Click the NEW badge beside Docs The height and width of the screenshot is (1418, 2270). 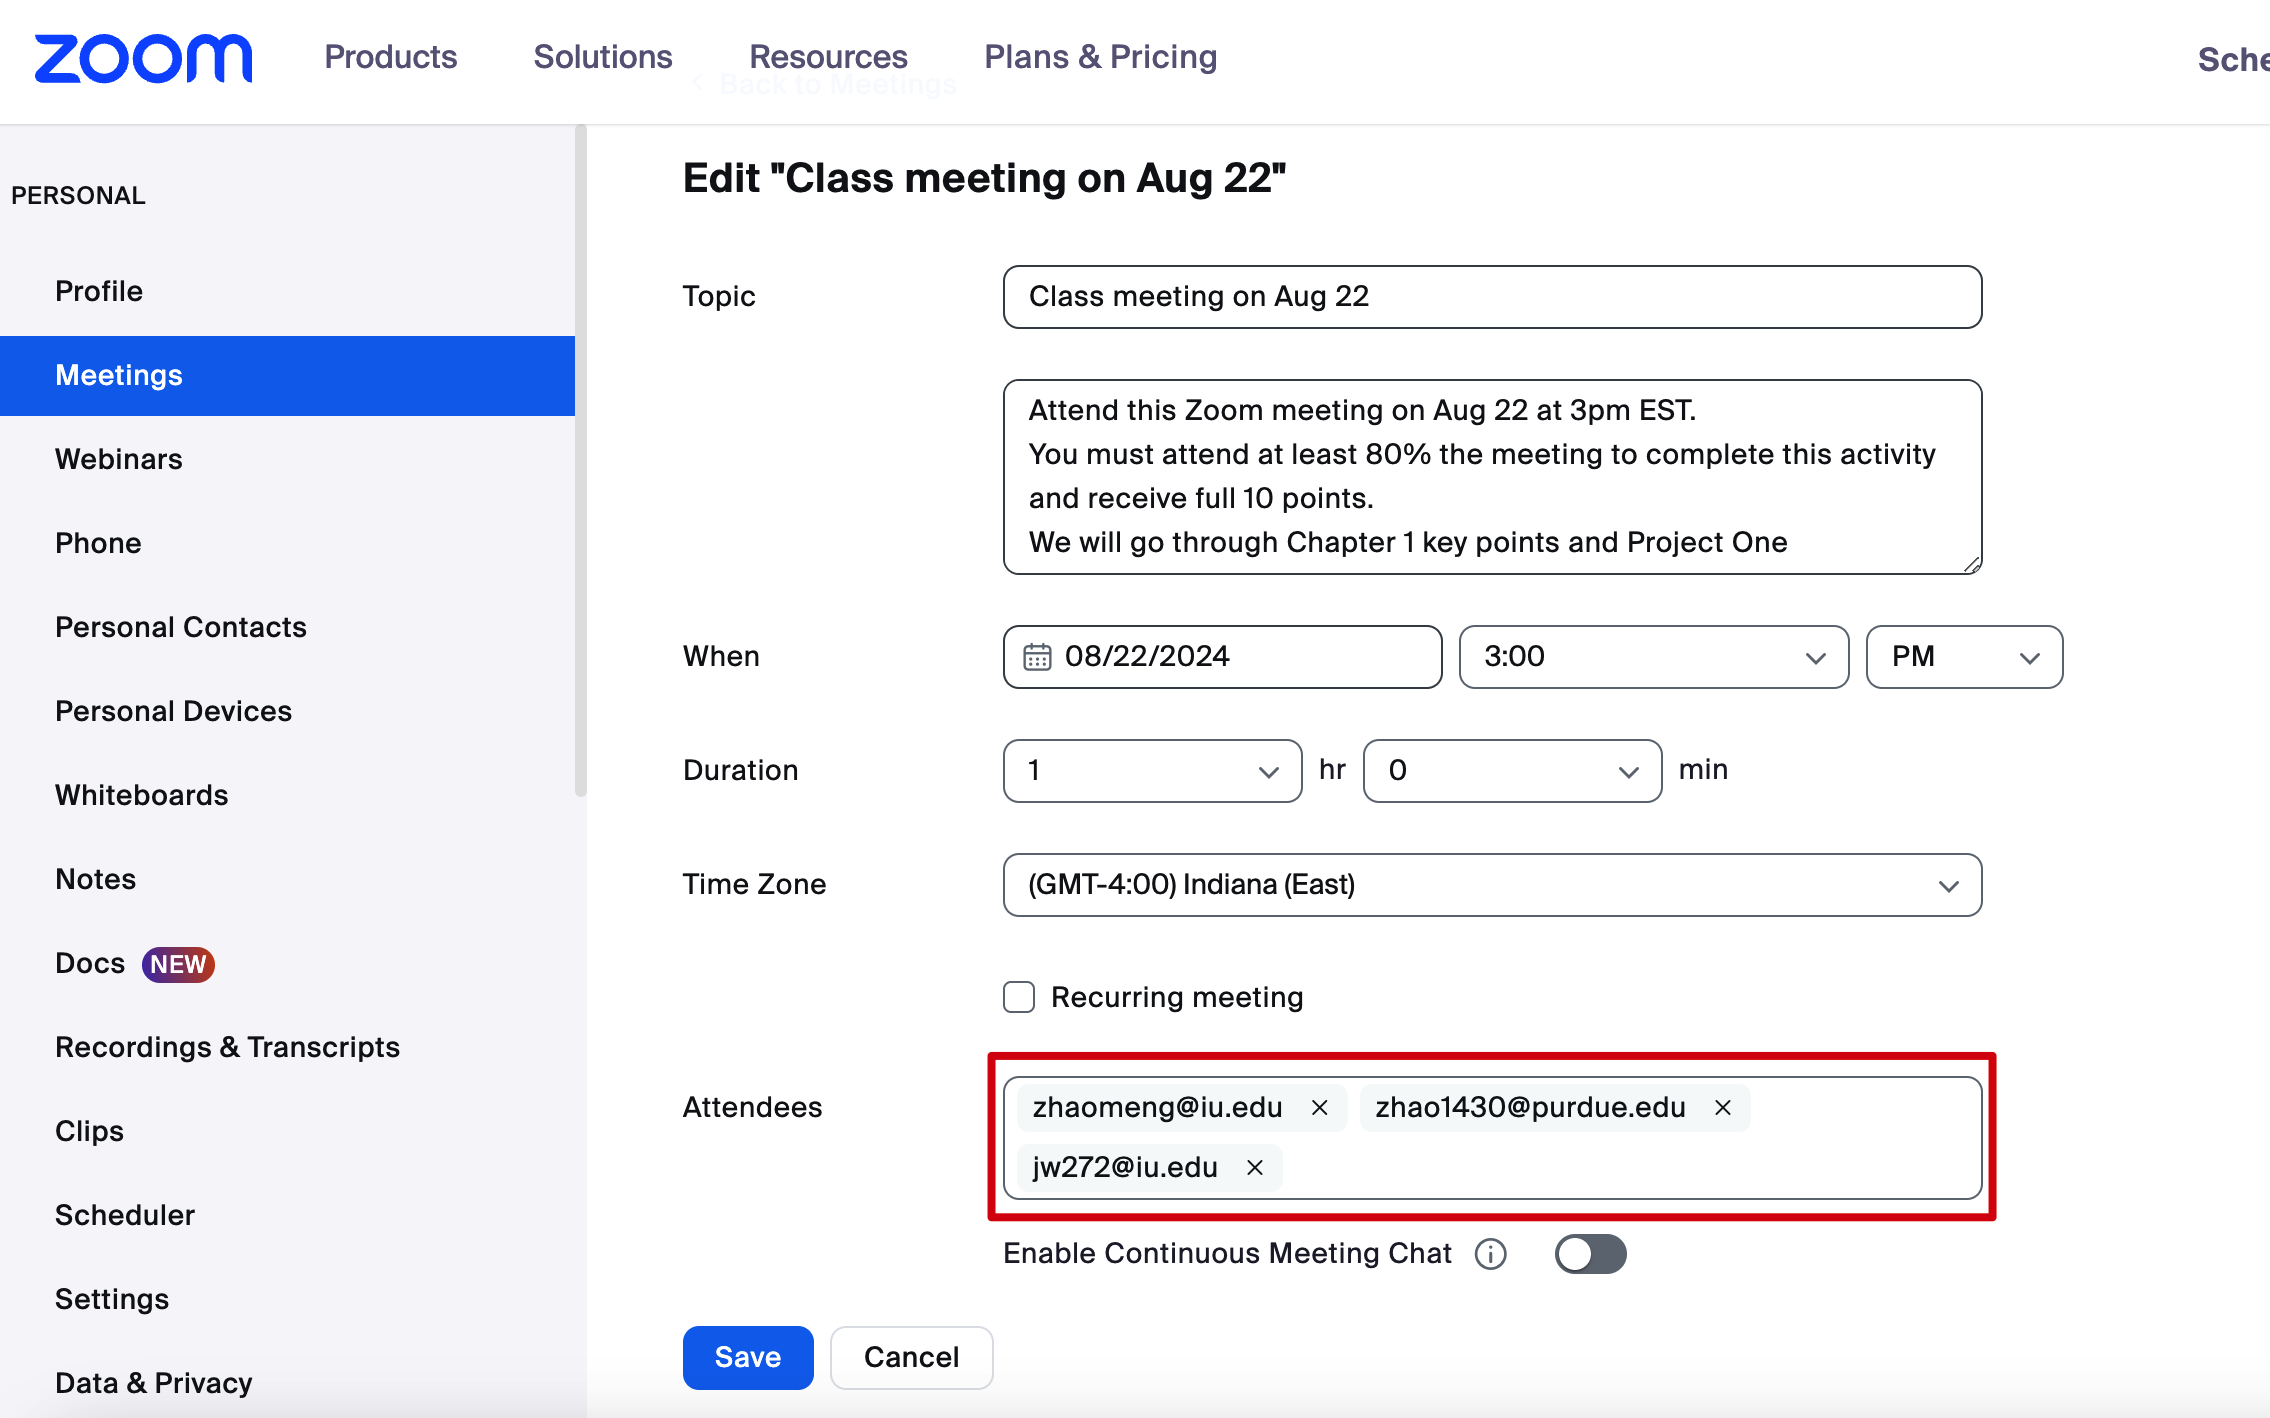(178, 964)
